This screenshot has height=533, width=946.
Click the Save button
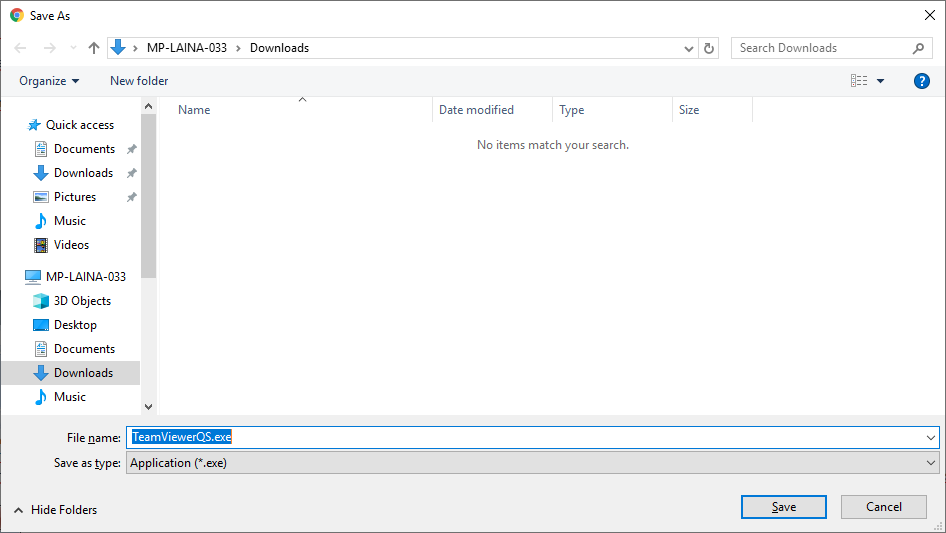pyautogui.click(x=784, y=507)
